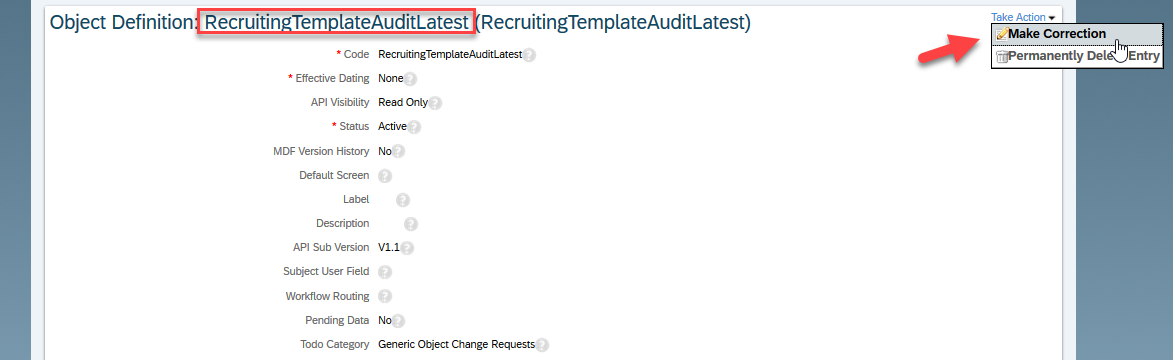The image size is (1173, 360).
Task: Click the help icon beside Status Active
Action: 414,127
